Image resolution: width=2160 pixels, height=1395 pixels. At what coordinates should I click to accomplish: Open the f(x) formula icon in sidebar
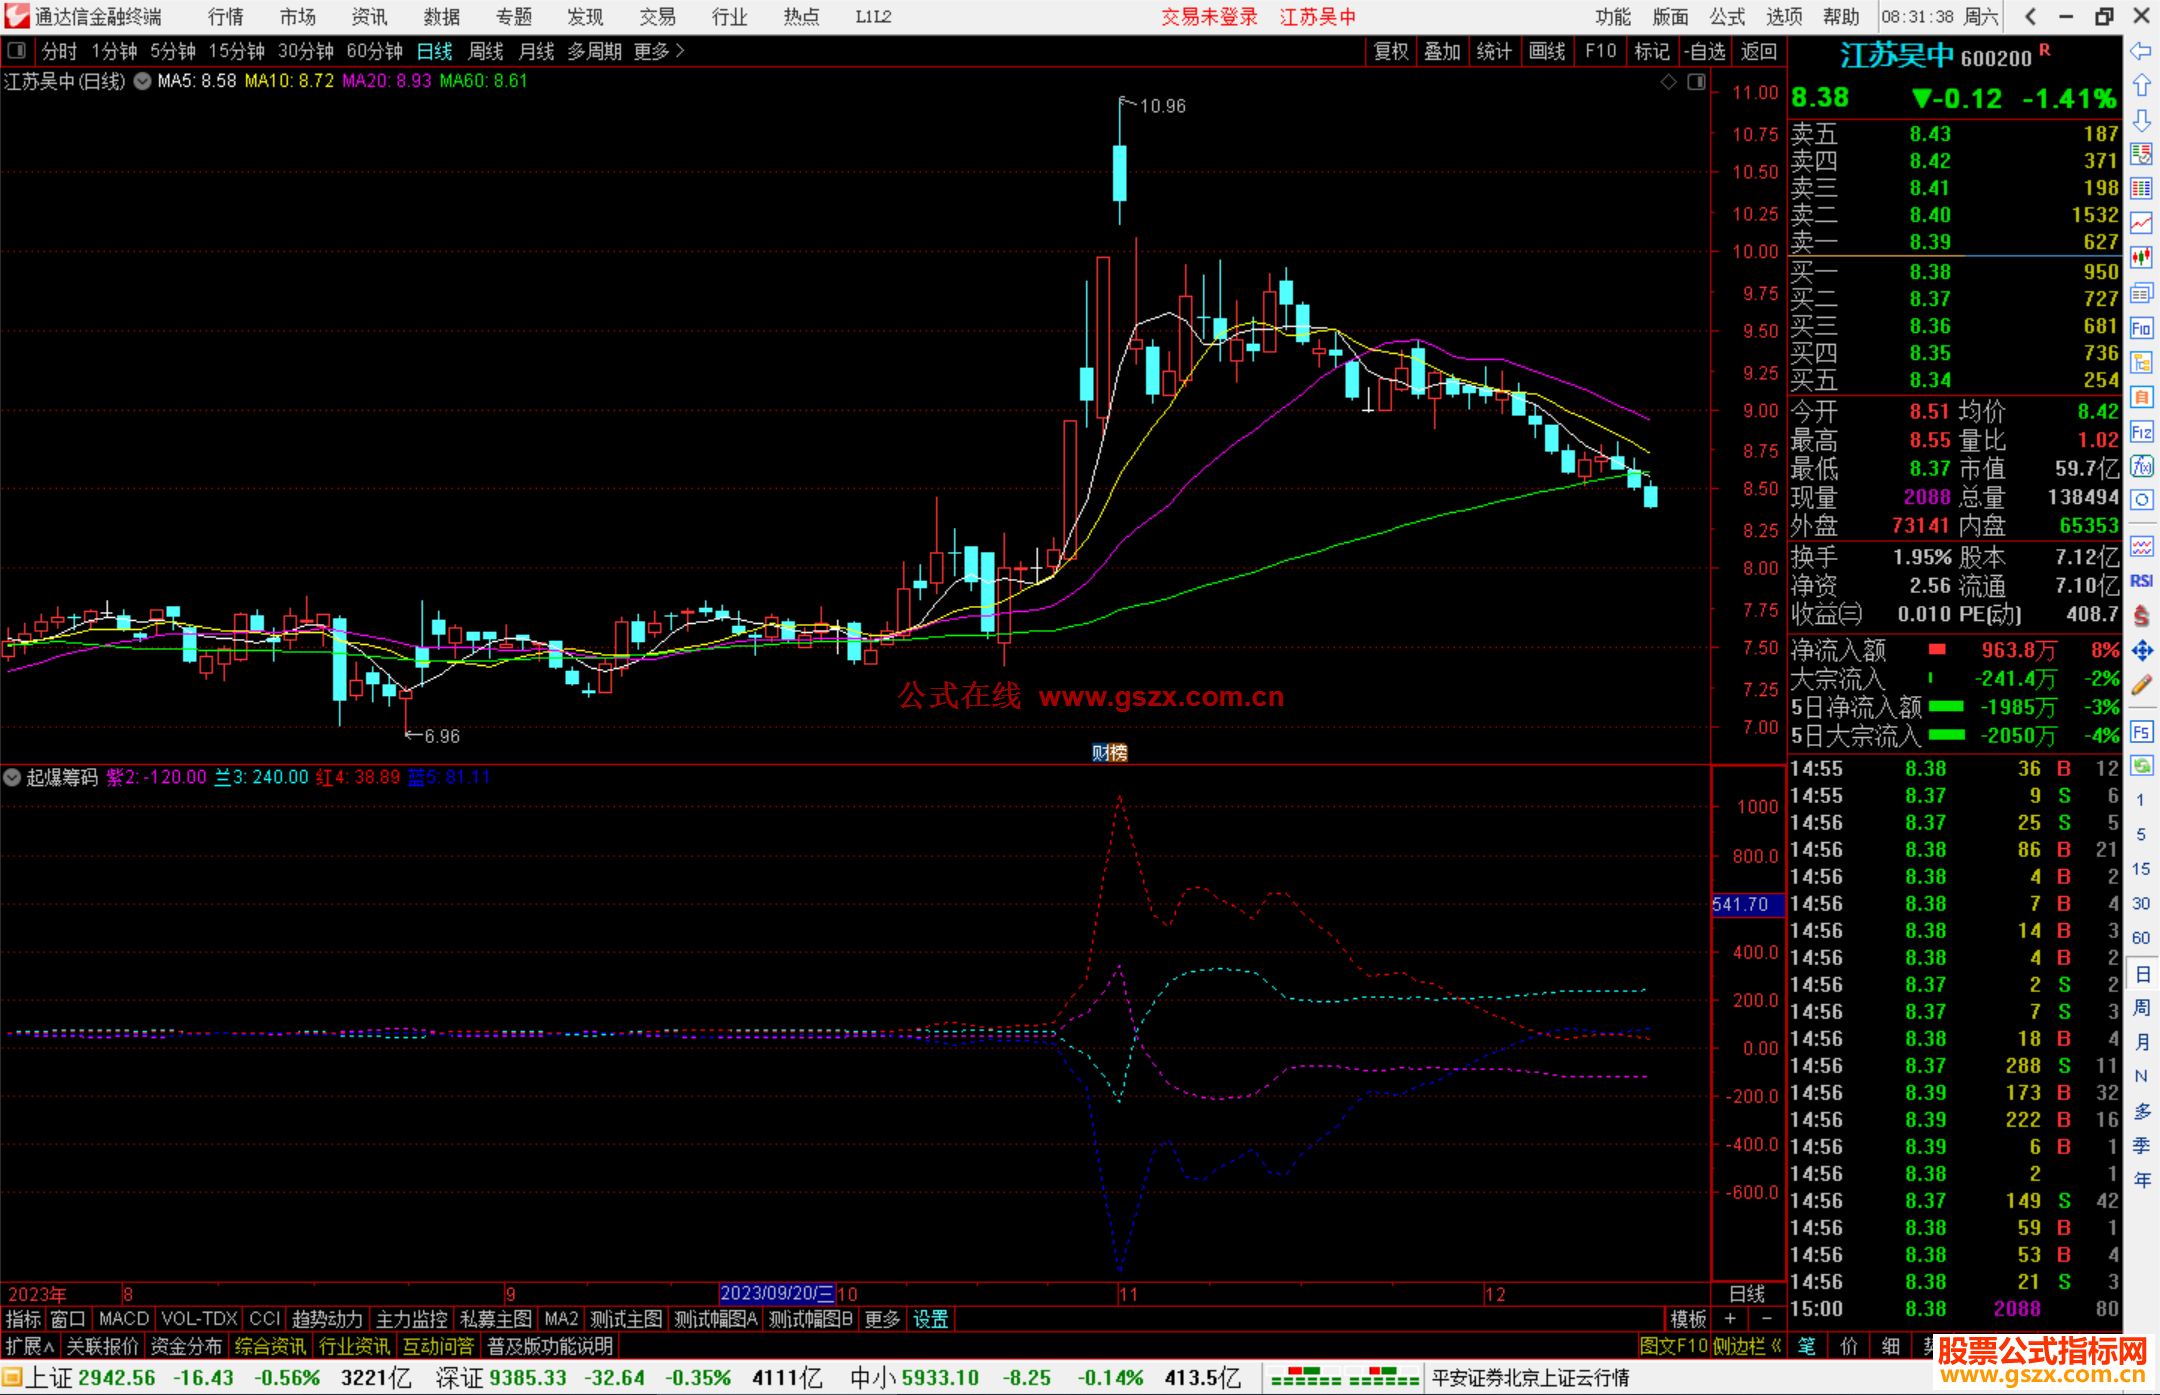click(x=2141, y=466)
